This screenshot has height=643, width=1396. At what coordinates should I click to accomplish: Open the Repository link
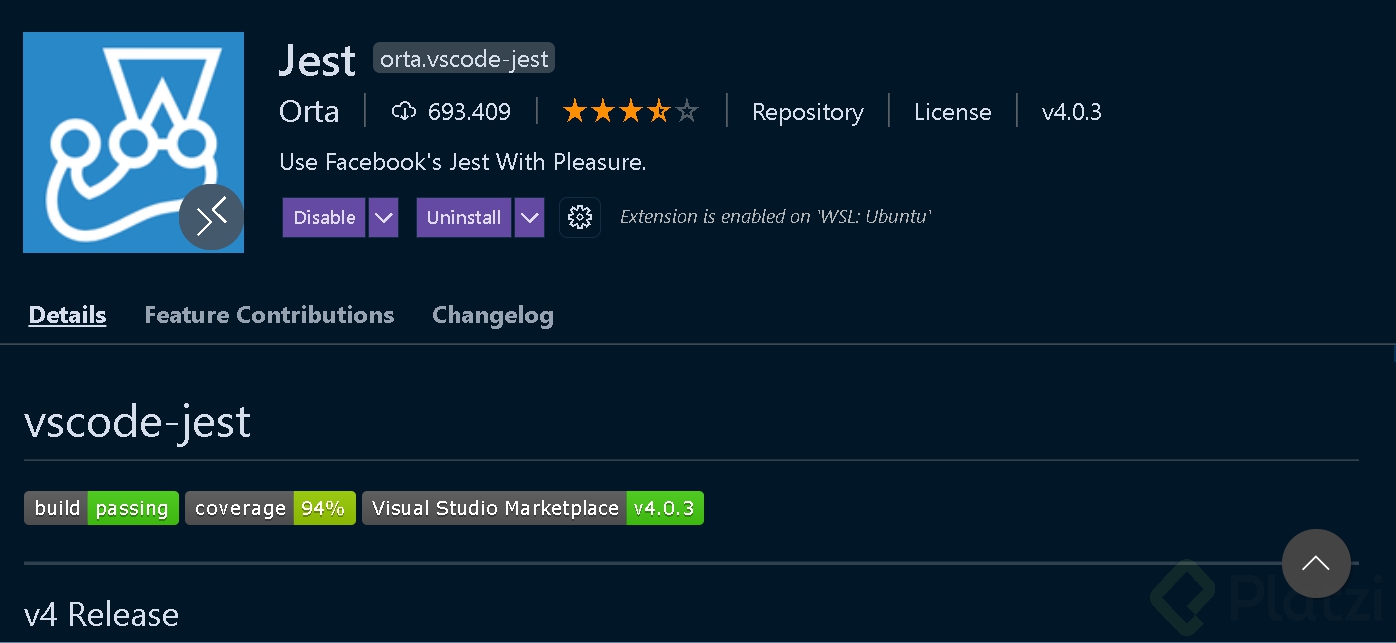(x=807, y=112)
